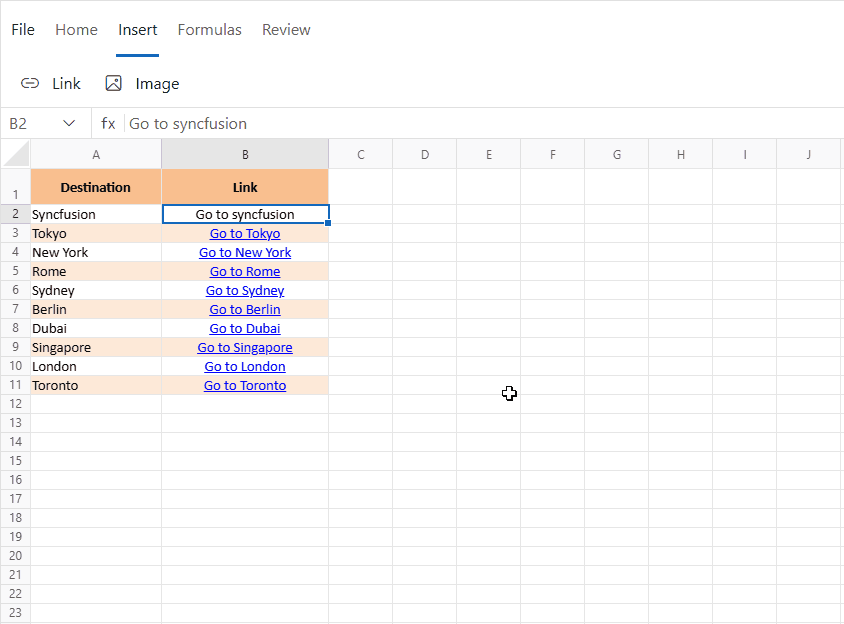Select the Destination header cell
The width and height of the screenshot is (844, 624).
(96, 187)
